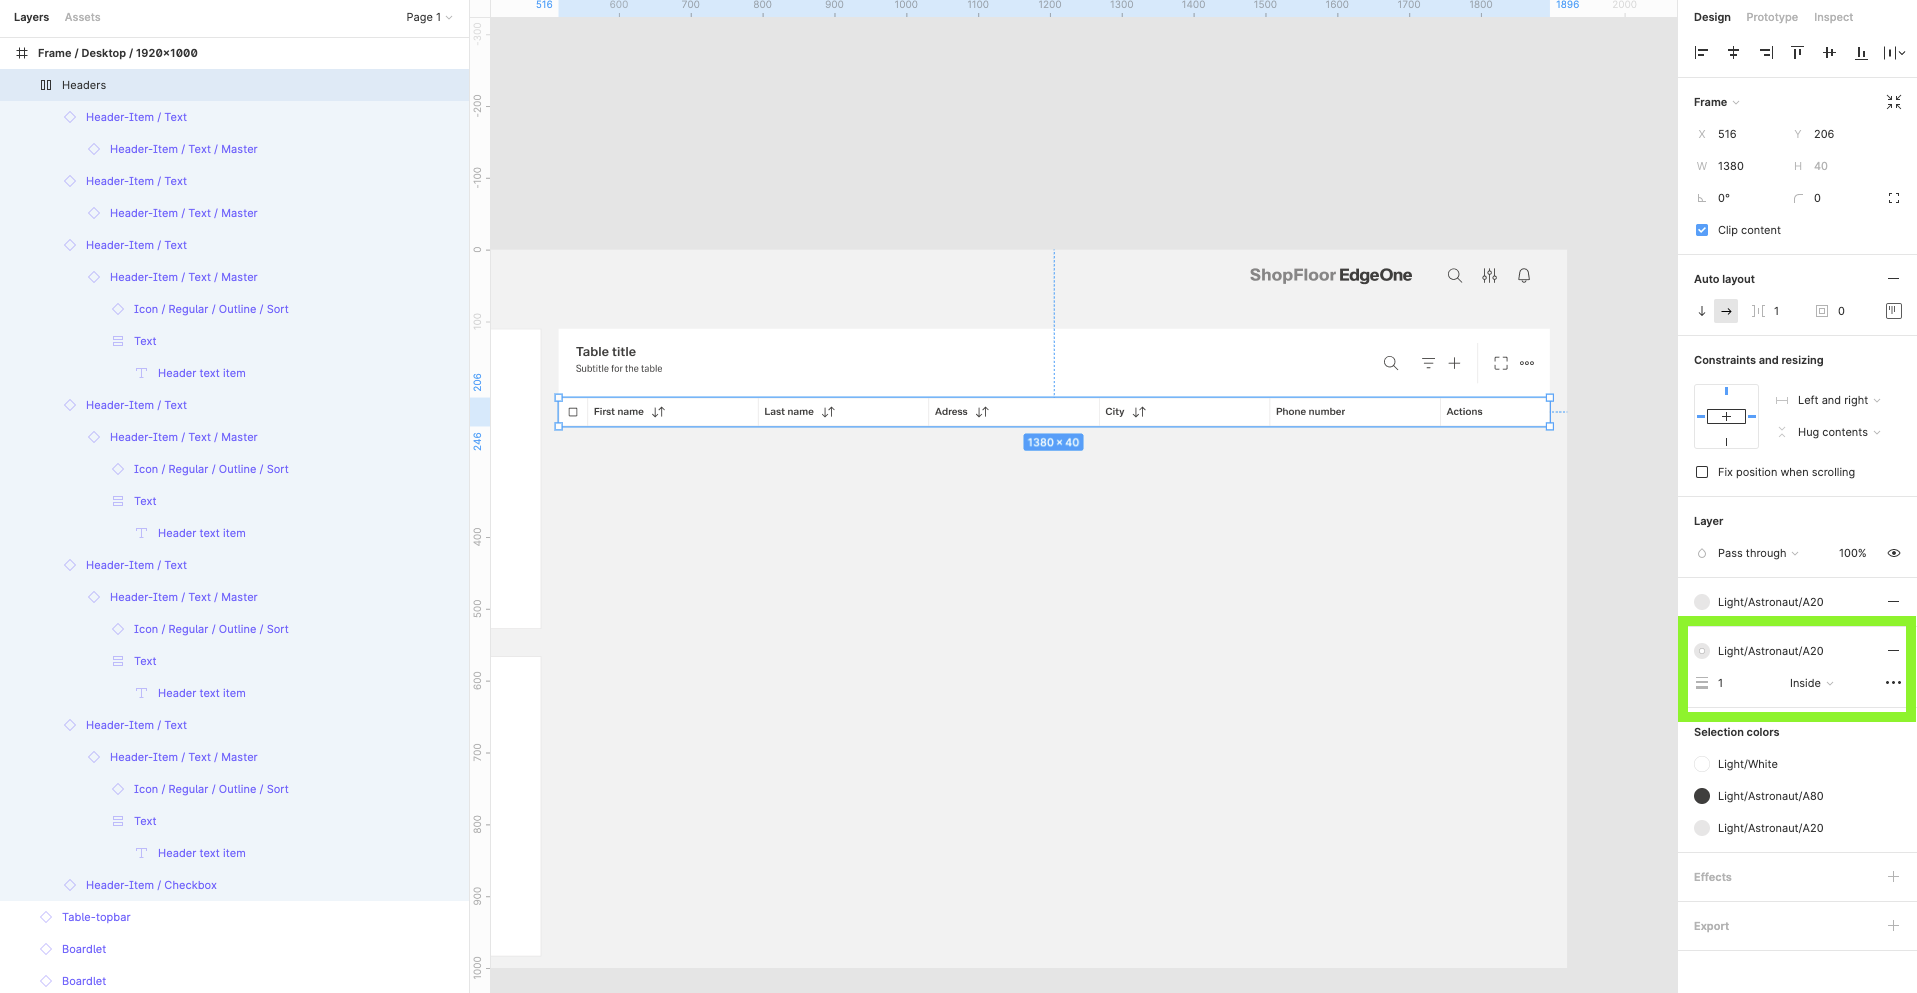The height and width of the screenshot is (993, 1917).
Task: Enable Fix position when scrolling
Action: pos(1702,472)
